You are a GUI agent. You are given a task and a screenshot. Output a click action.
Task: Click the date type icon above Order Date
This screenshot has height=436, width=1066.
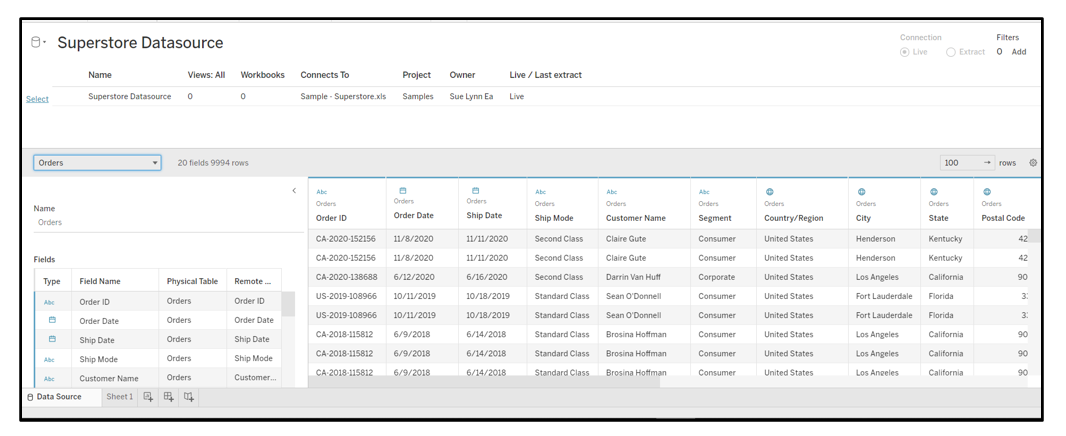coord(403,190)
